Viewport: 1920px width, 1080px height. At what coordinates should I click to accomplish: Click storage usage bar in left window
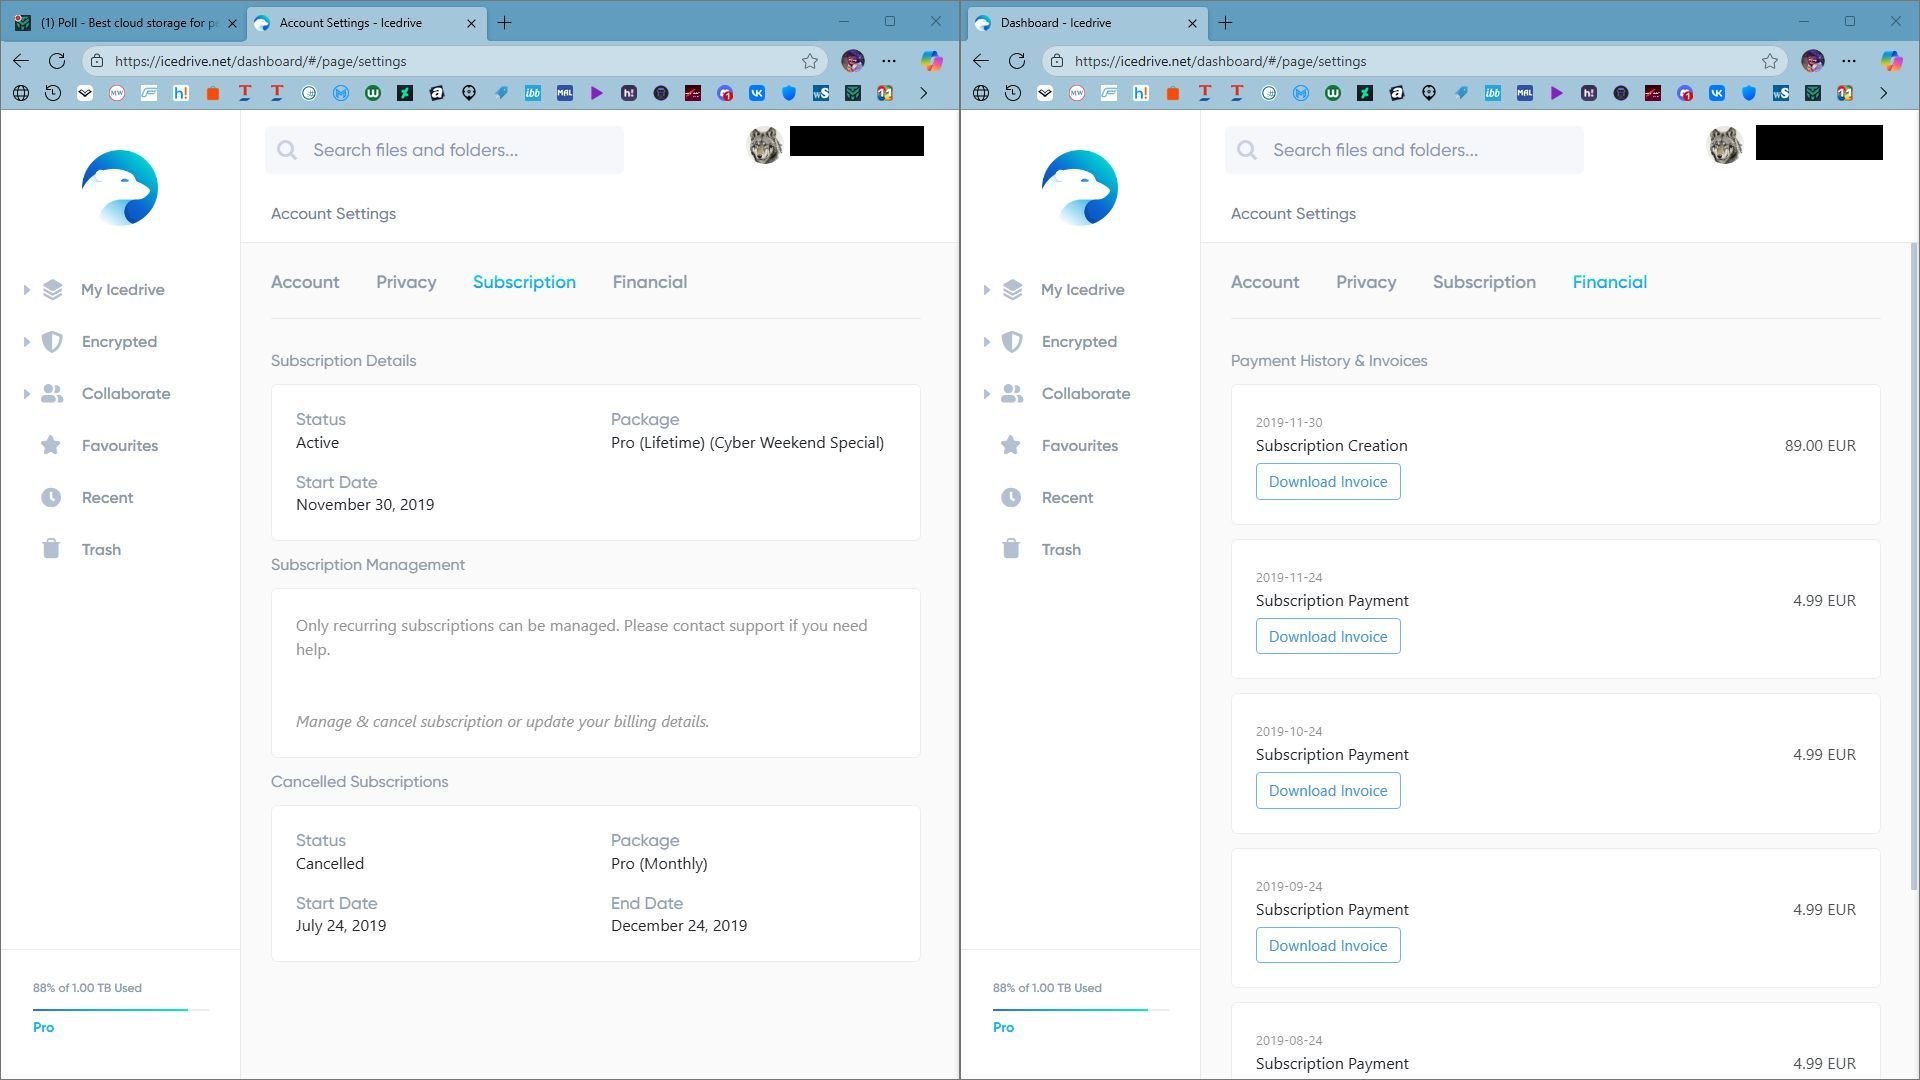120,1010
